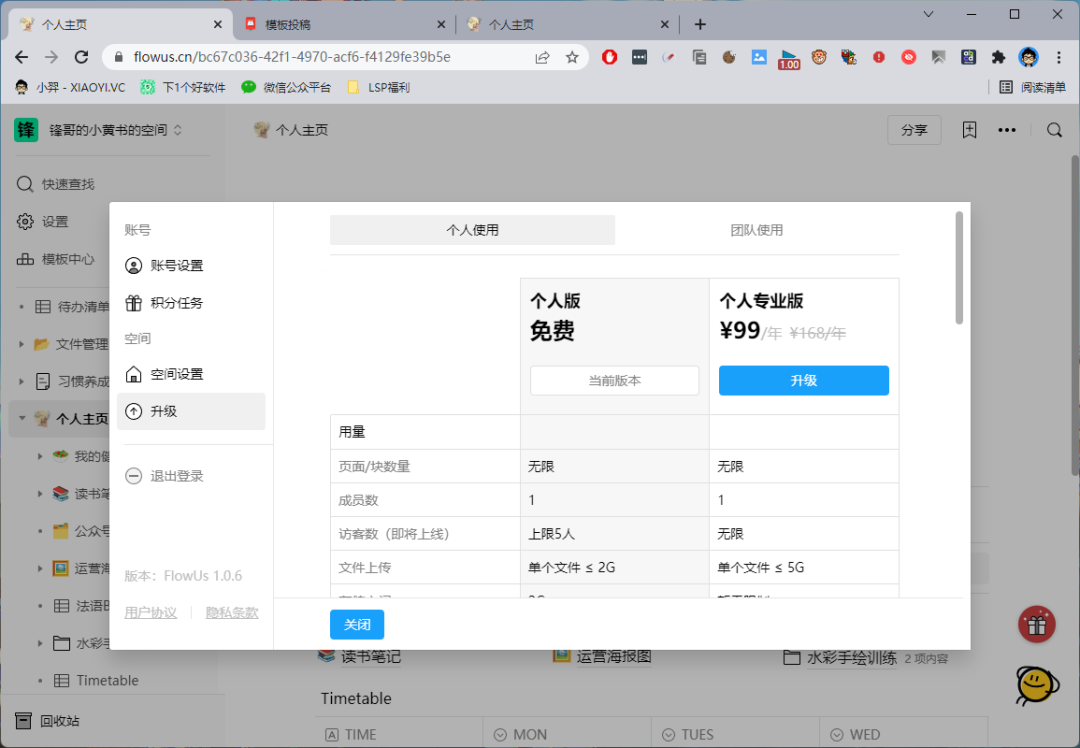
Task: Click the bookmark favorites icon beside share
Action: click(x=969, y=130)
